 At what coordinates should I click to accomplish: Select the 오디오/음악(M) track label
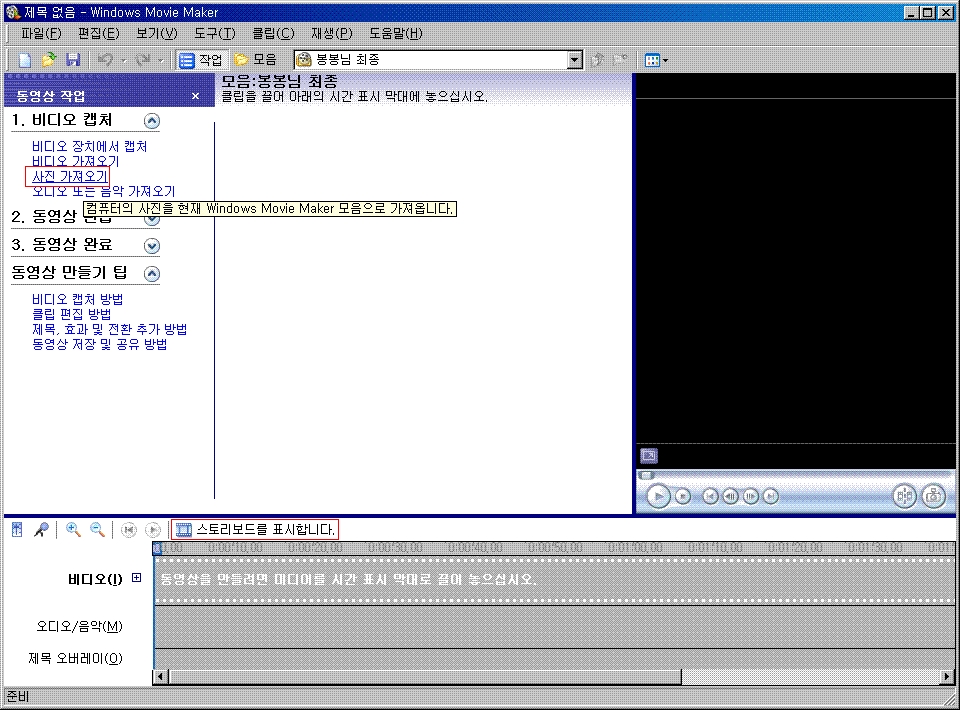click(x=80, y=626)
